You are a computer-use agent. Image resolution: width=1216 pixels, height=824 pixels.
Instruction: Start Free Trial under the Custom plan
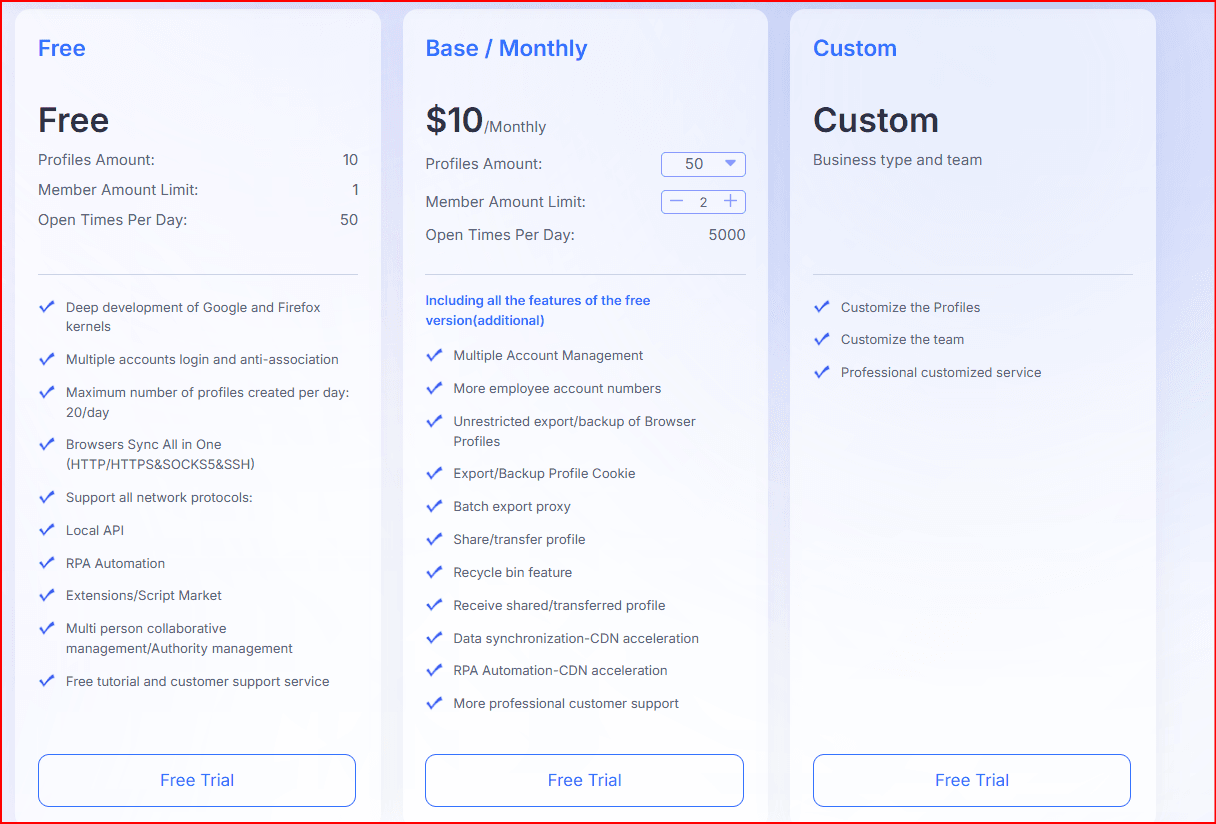972,780
